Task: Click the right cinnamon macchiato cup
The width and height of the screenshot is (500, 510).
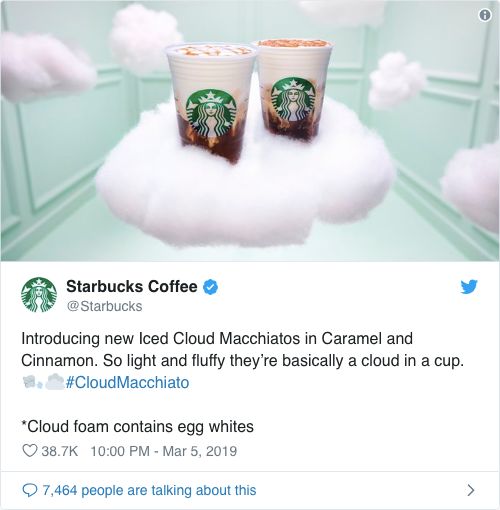Action: [x=293, y=90]
